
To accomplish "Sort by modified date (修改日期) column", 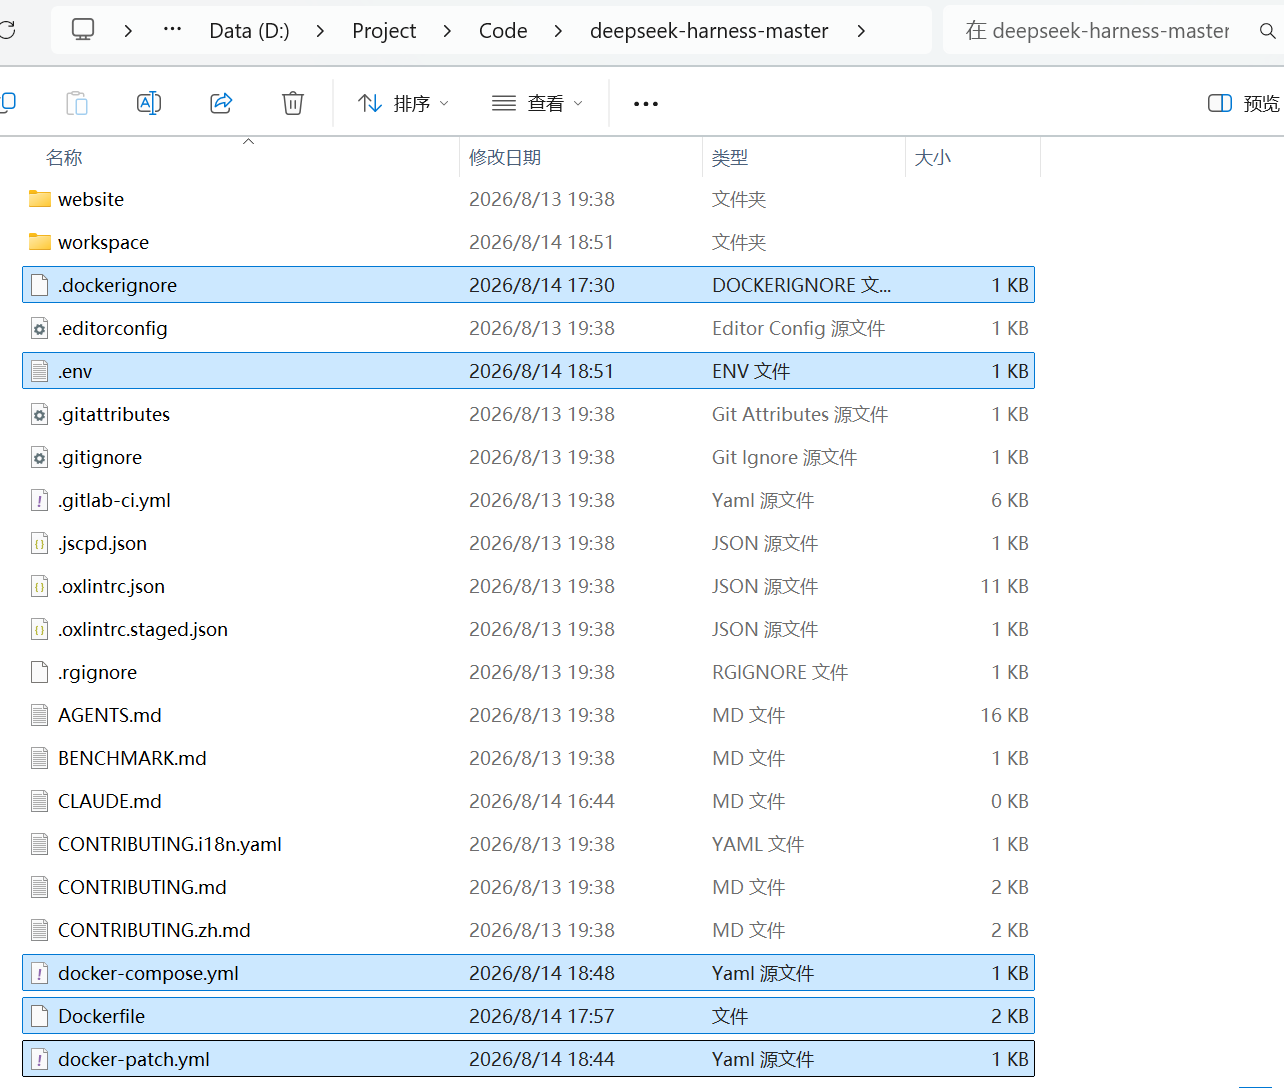I will (x=505, y=158).
